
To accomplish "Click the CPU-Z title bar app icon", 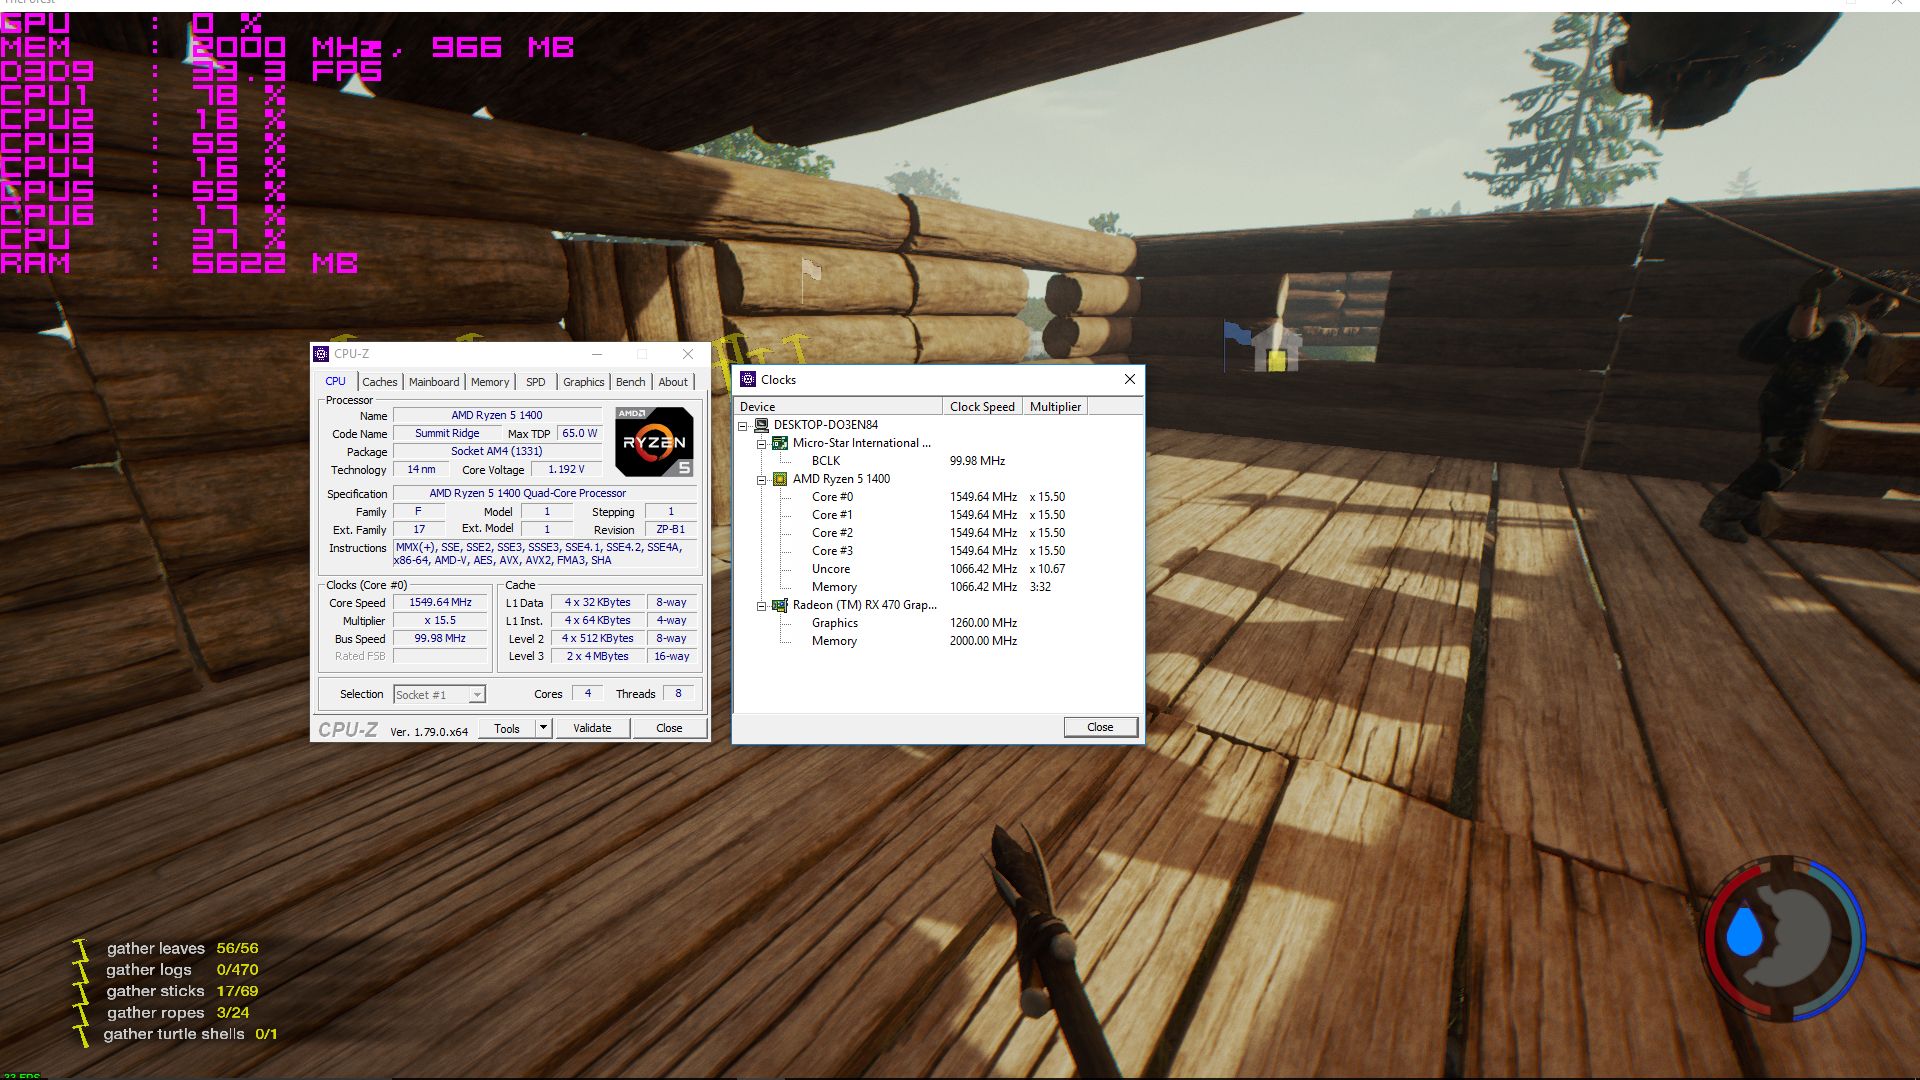I will [x=321, y=354].
